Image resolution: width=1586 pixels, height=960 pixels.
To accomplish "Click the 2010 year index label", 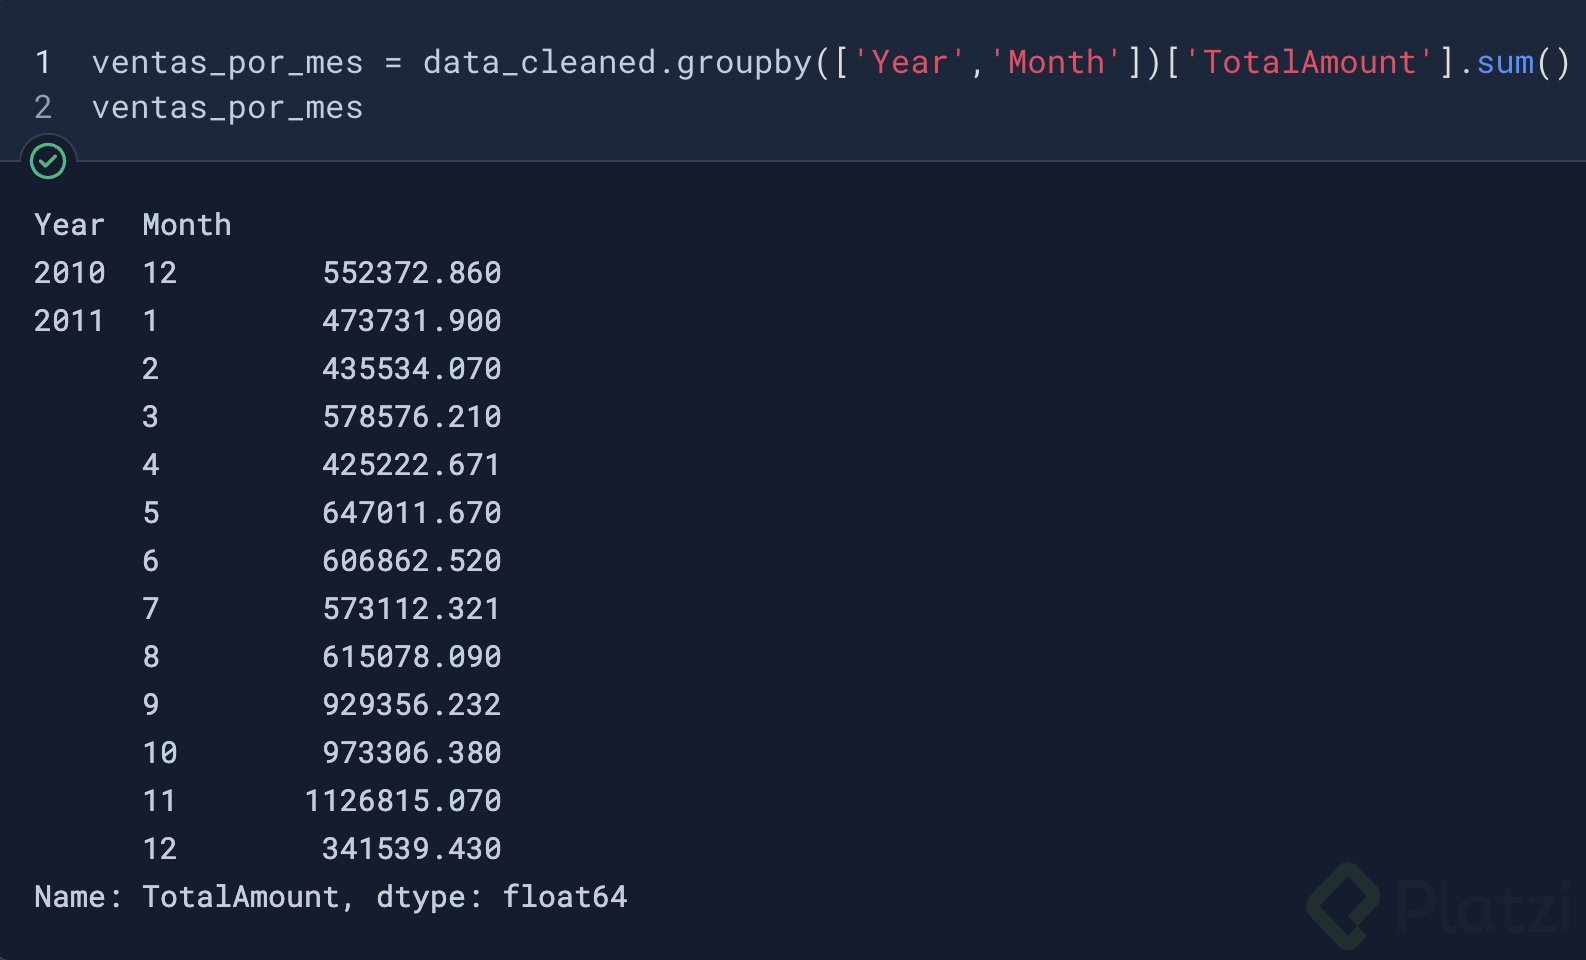I will [x=69, y=273].
